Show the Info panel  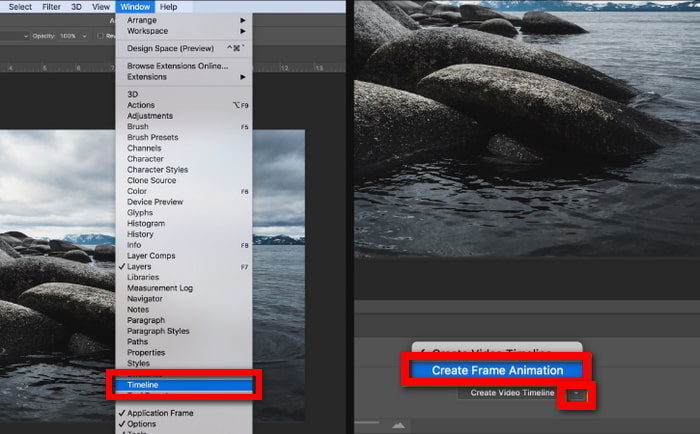point(184,245)
